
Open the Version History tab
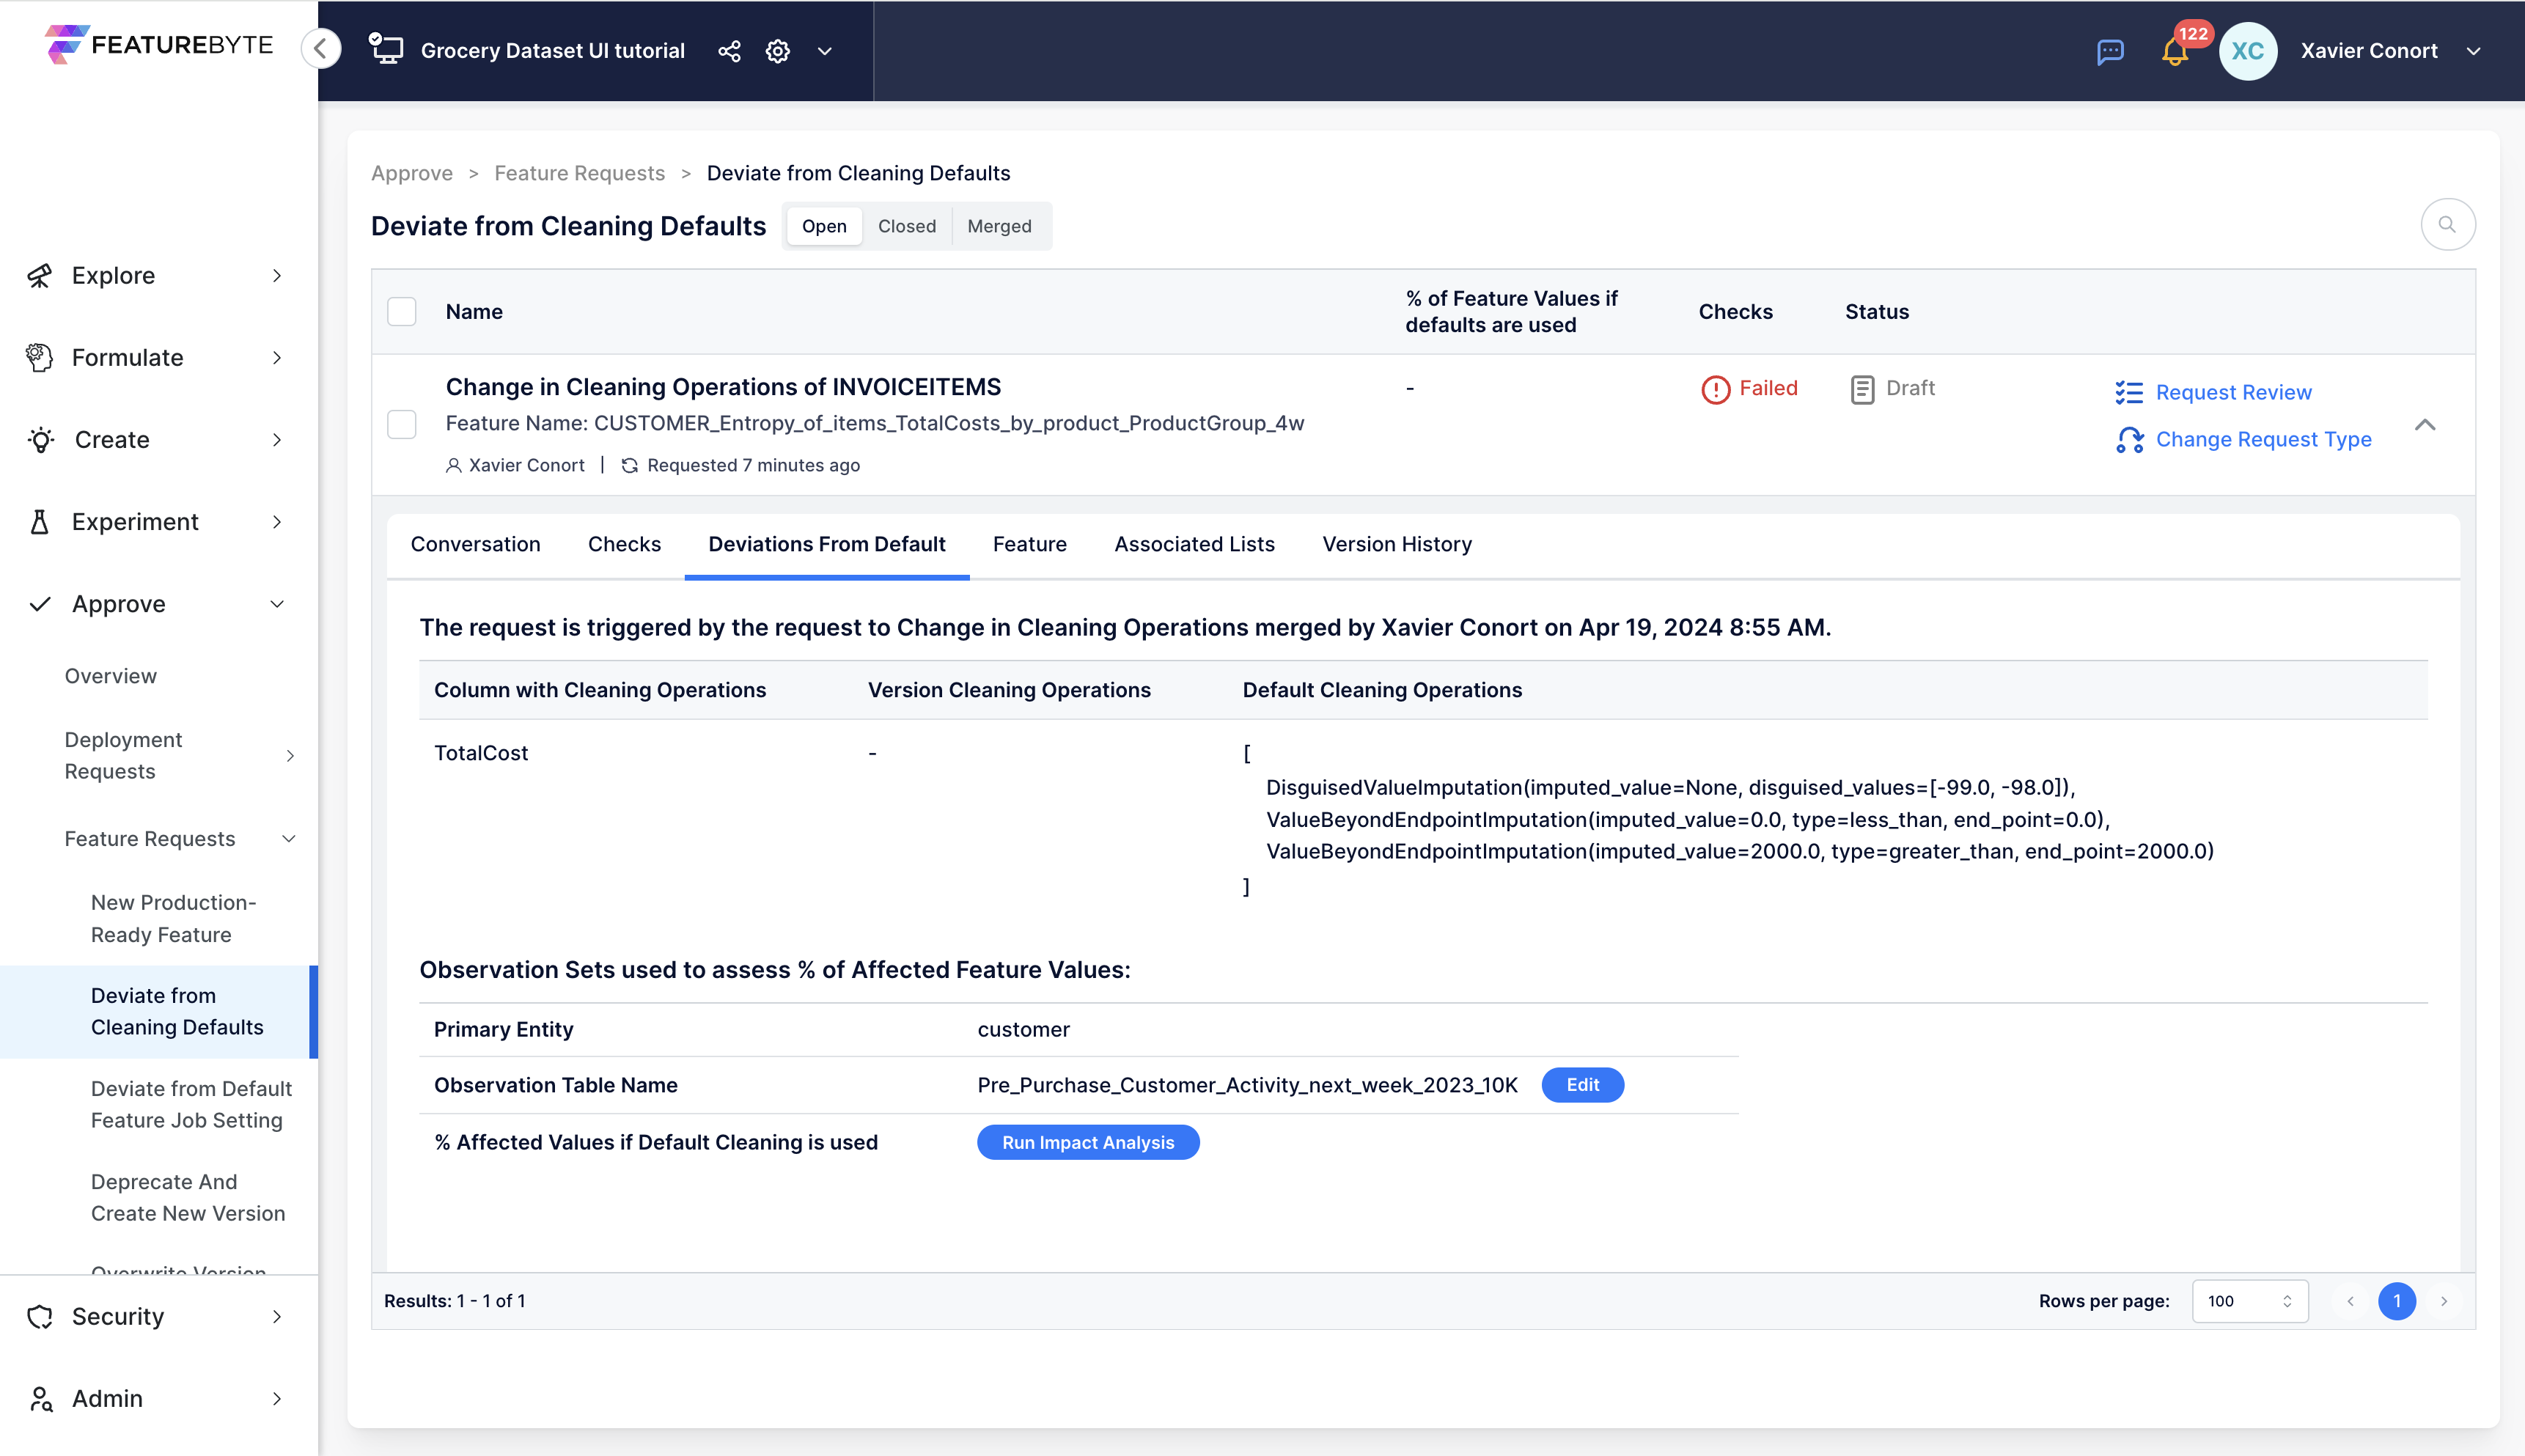click(x=1396, y=544)
